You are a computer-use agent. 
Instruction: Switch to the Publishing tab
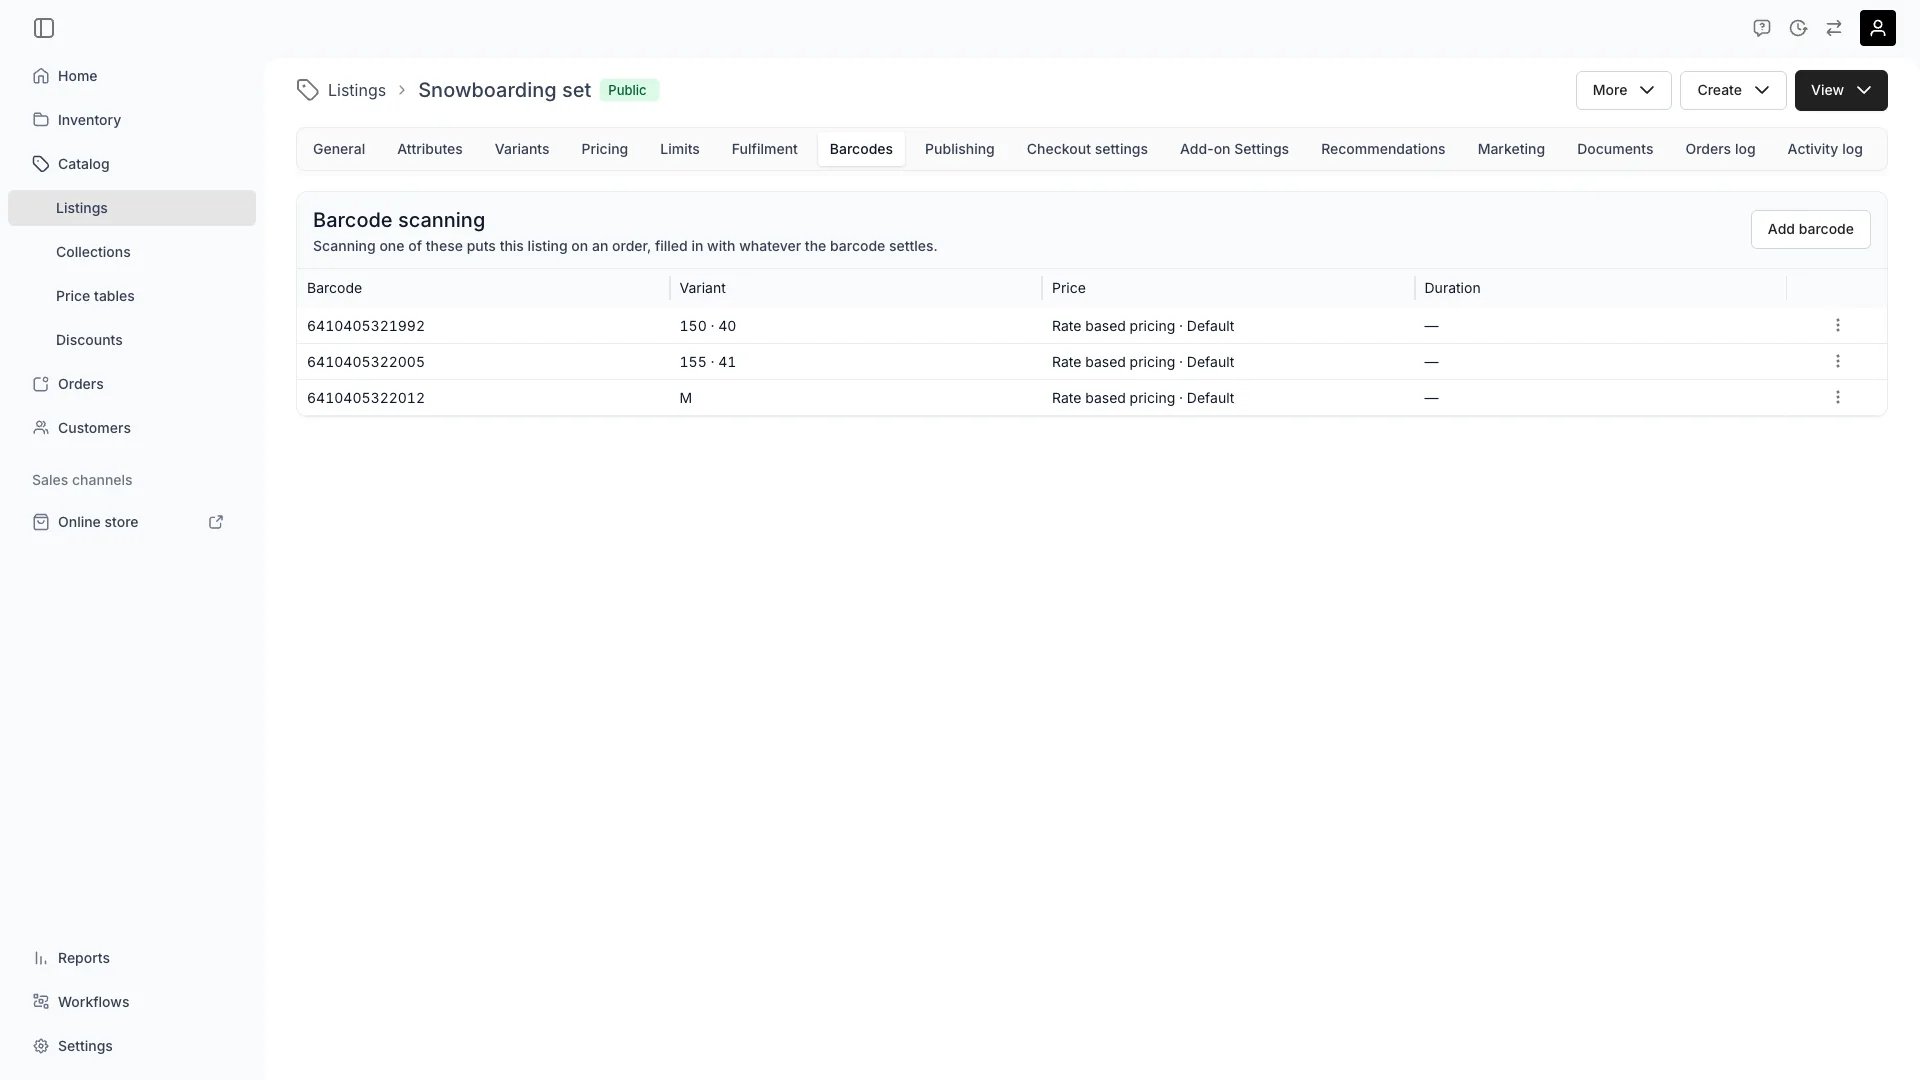pos(959,149)
